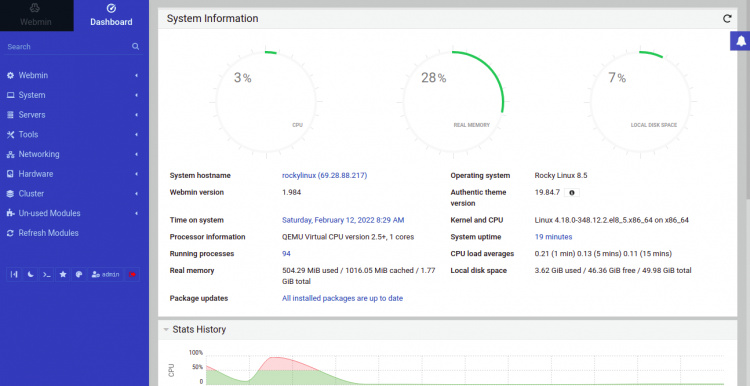Click the Authentic theme version info icon
The height and width of the screenshot is (386, 750).
572,193
